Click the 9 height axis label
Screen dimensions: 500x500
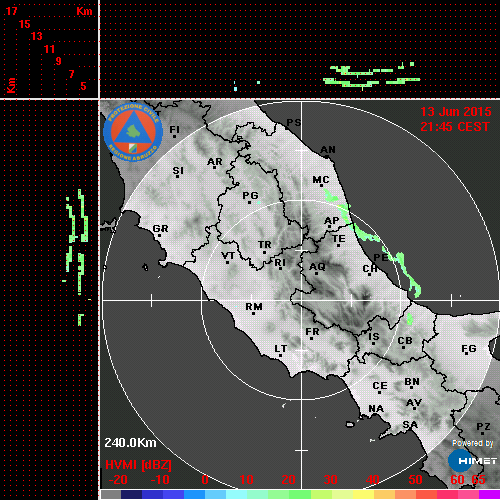(x=59, y=61)
